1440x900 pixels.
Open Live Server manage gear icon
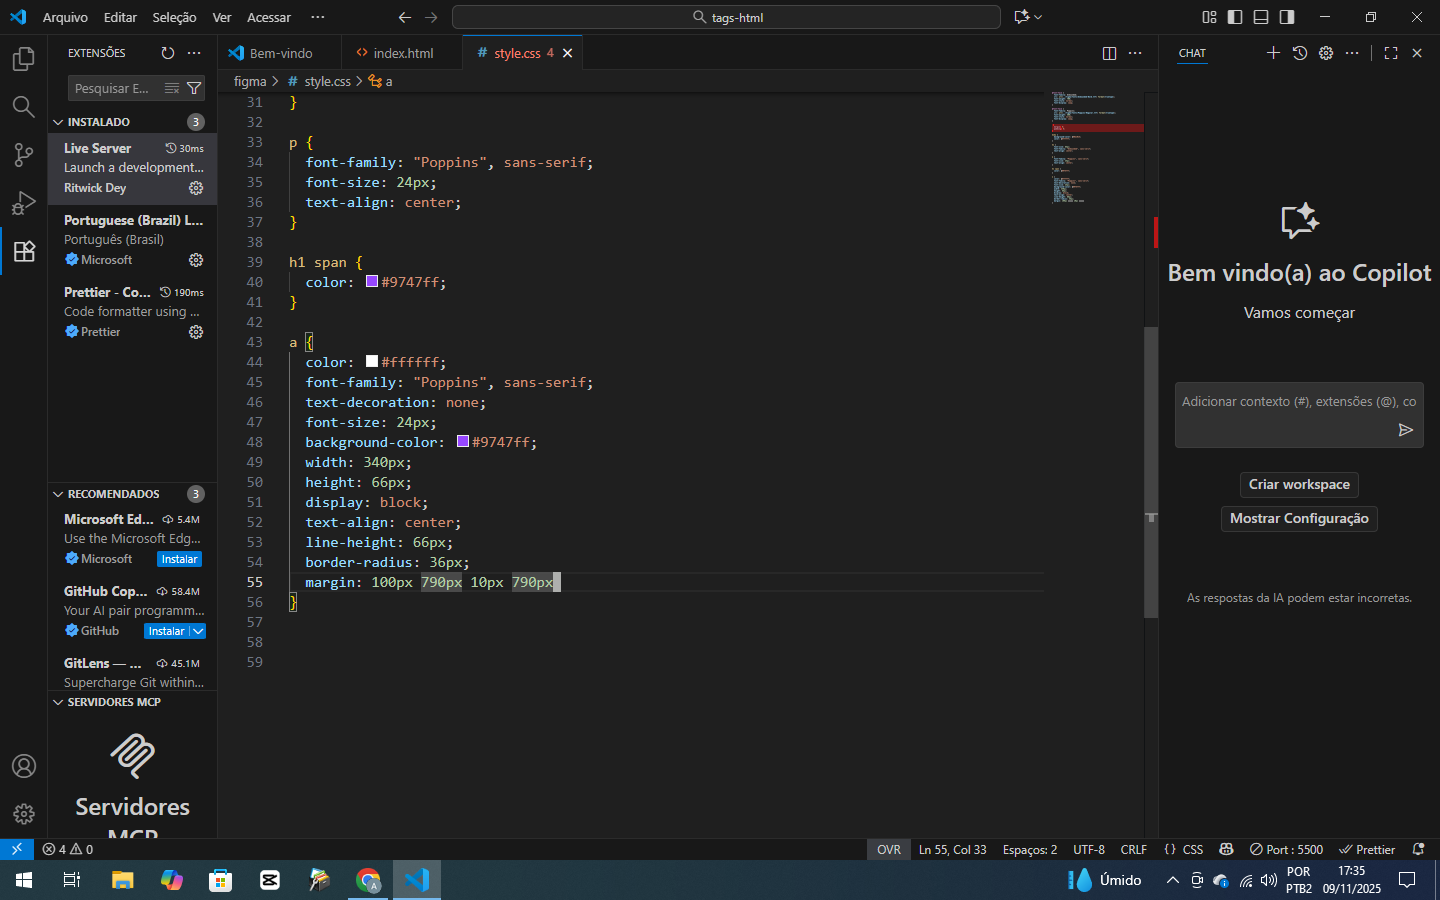point(196,188)
